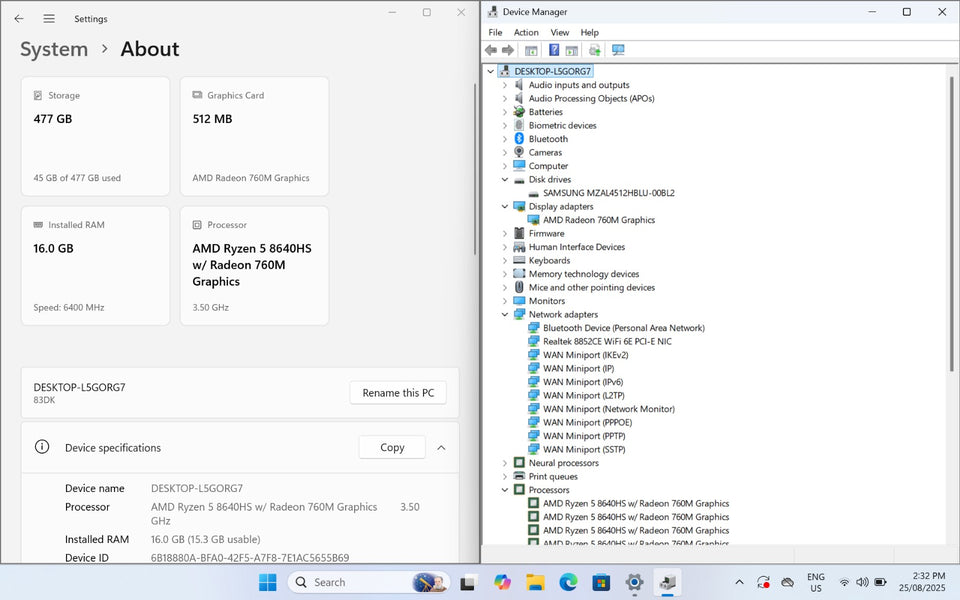Toggle the show/hide action pane toolbar icon
Viewport: 960px width, 600px height.
pyautogui.click(x=571, y=50)
